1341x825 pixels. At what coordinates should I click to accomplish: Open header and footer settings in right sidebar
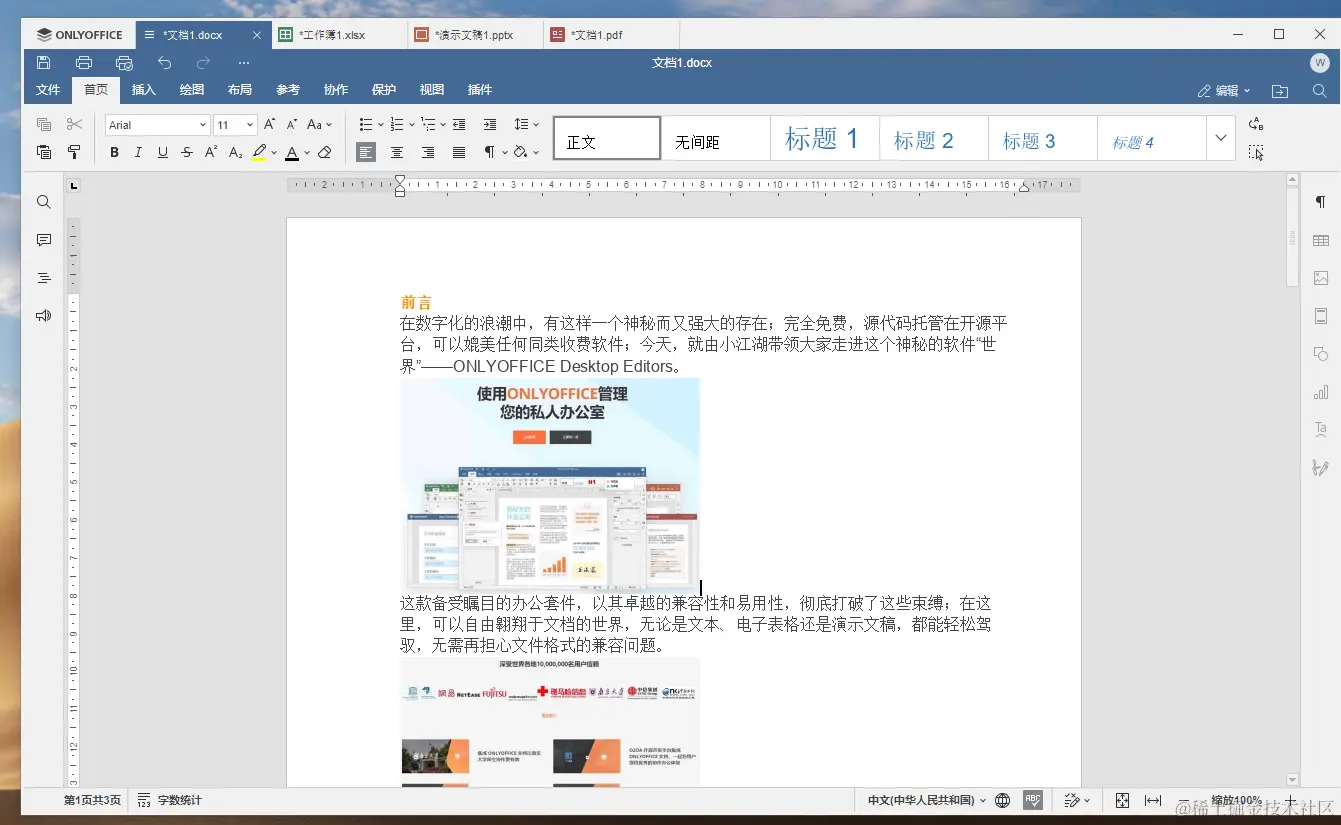pos(1321,316)
